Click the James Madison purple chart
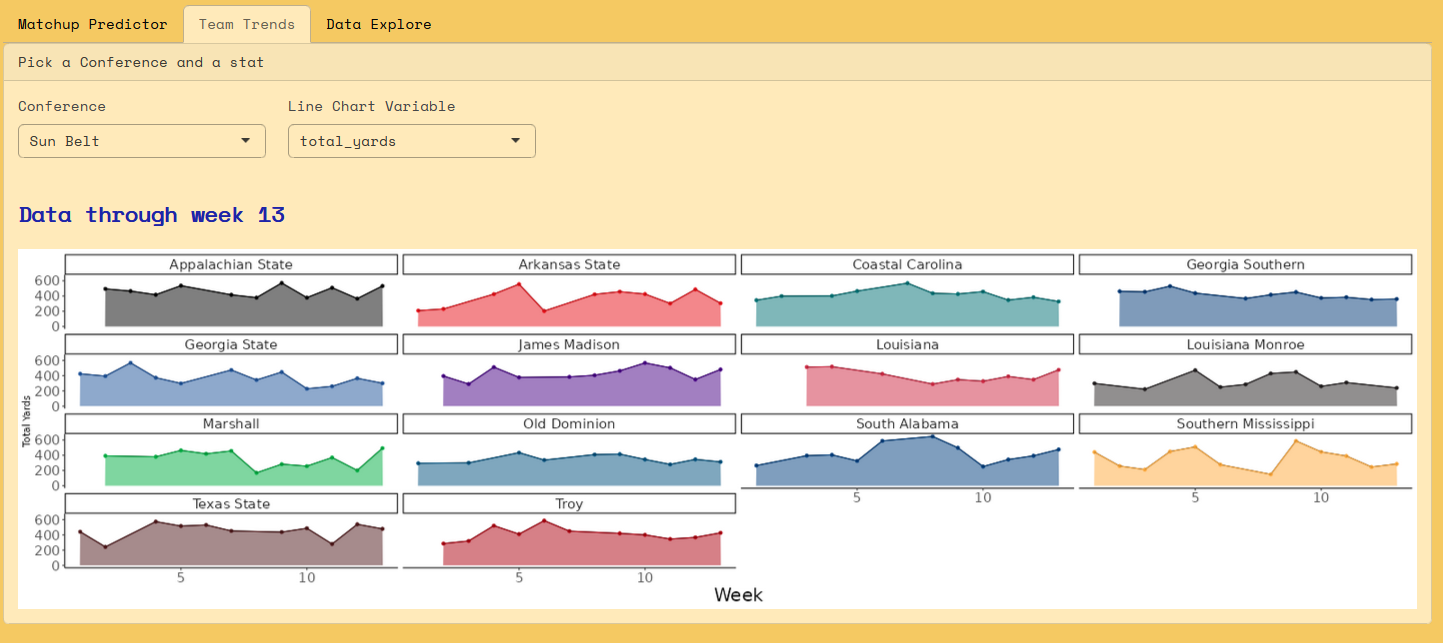The height and width of the screenshot is (643, 1443). pyautogui.click(x=569, y=389)
